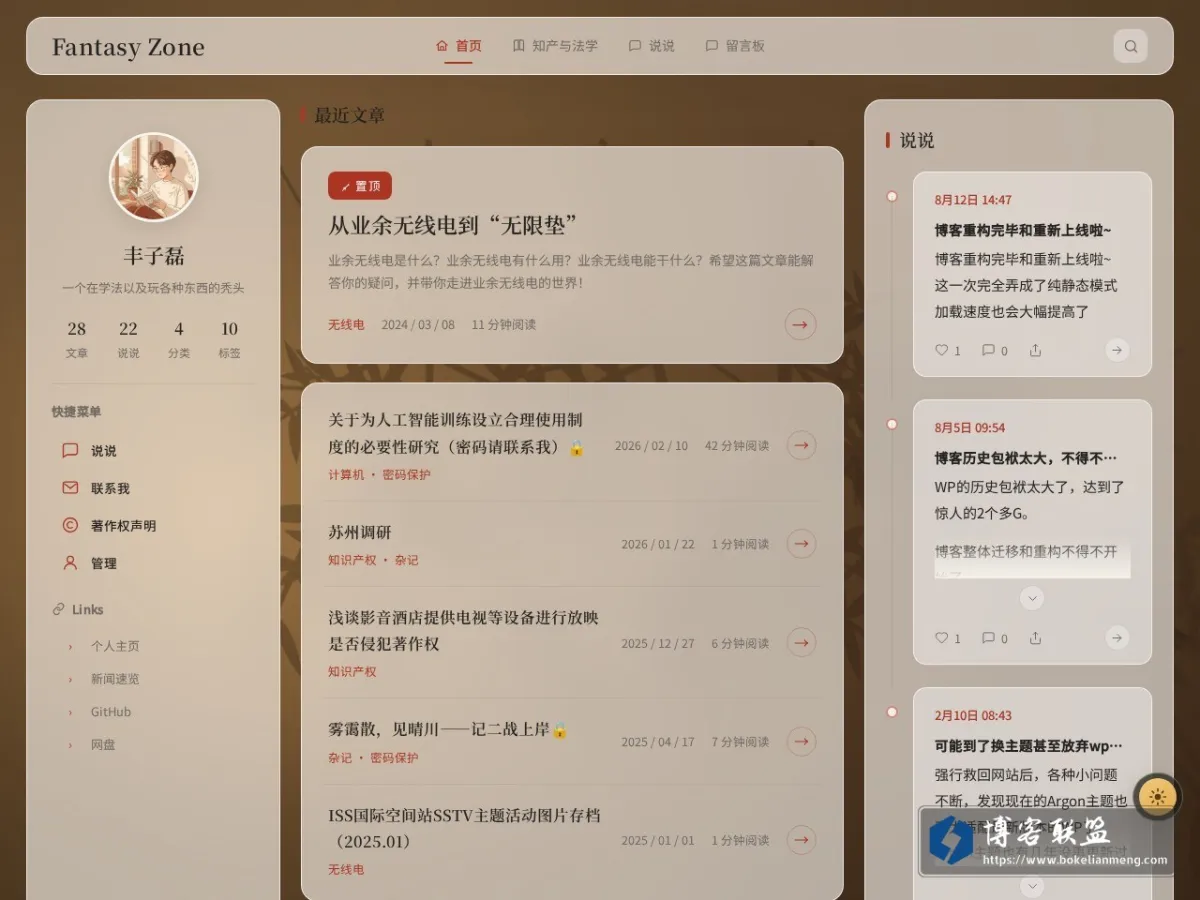Open the 苏州调研 article title

coord(360,532)
